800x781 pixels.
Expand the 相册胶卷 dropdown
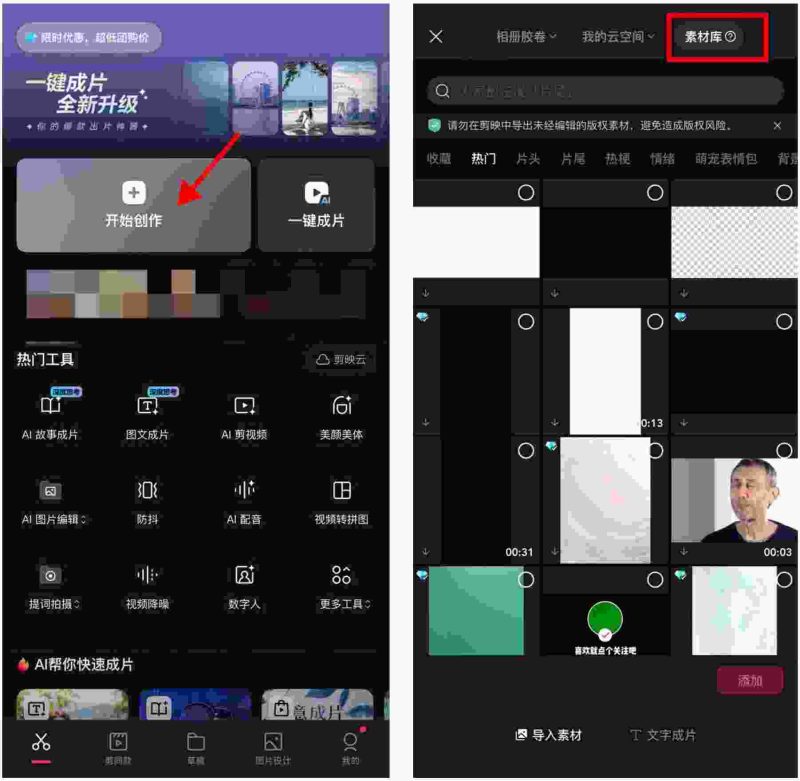(526, 37)
